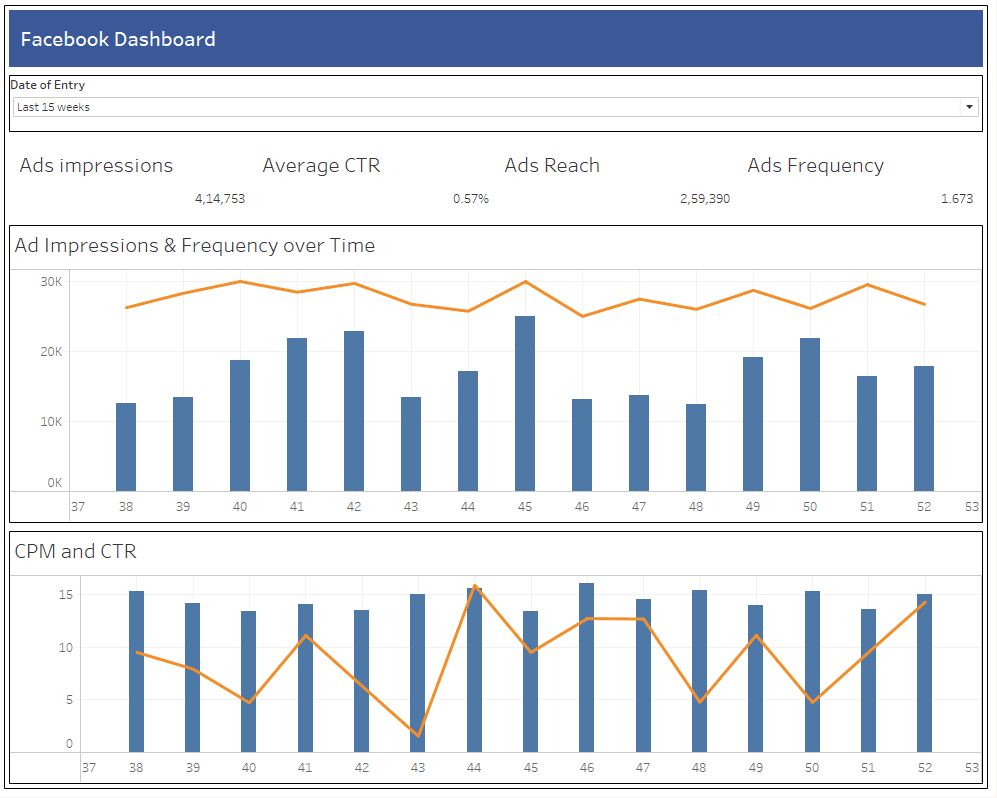Click the 10K label on impressions axis
Image resolution: width=997 pixels, height=798 pixels.
[52, 422]
